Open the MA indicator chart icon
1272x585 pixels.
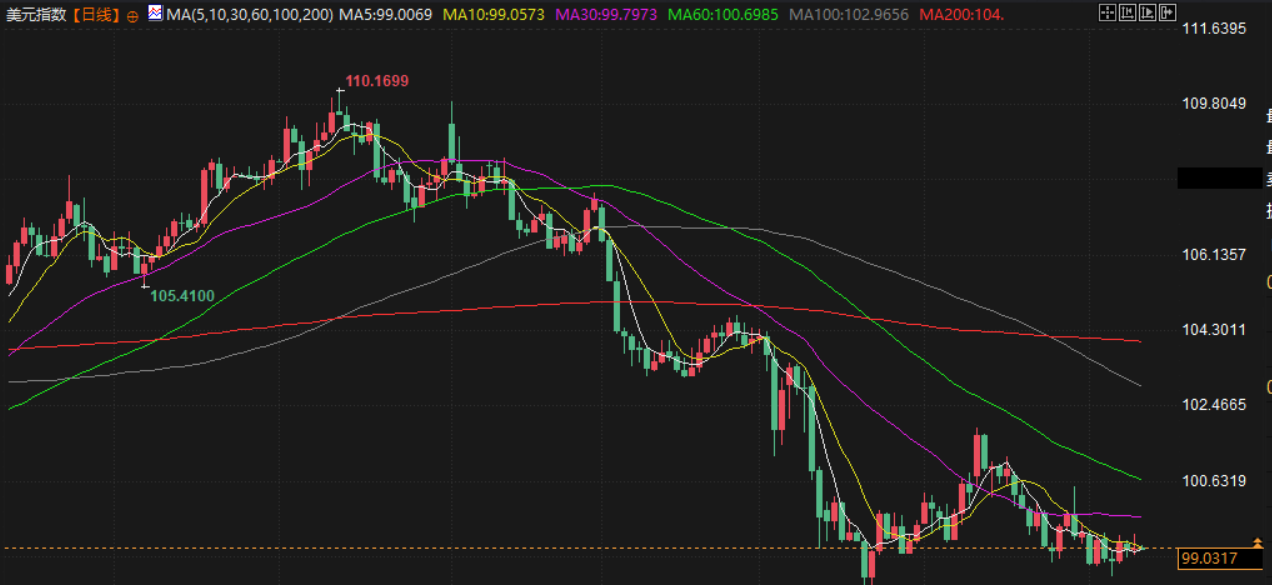155,14
